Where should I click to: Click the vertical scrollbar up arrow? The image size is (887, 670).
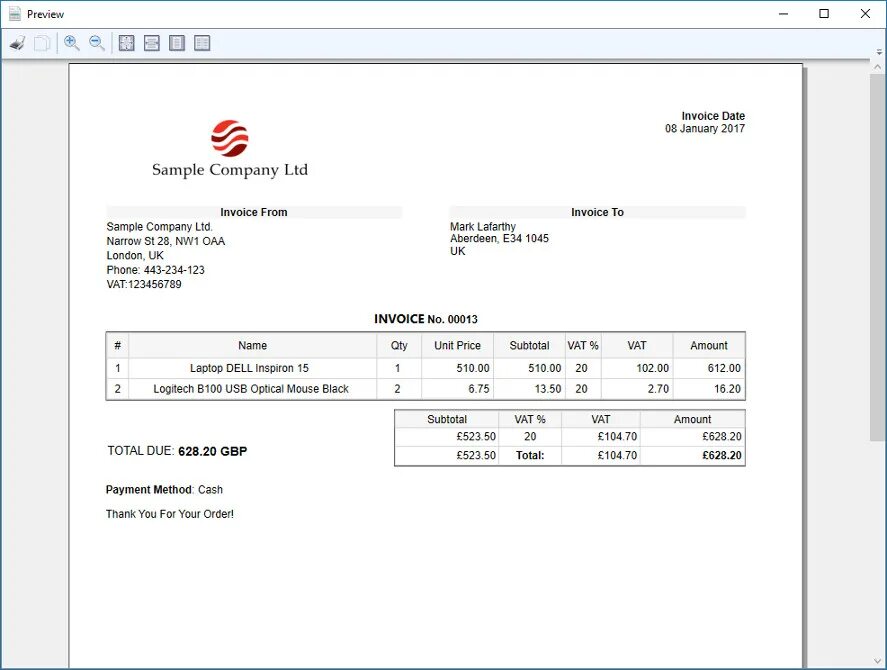[x=878, y=67]
